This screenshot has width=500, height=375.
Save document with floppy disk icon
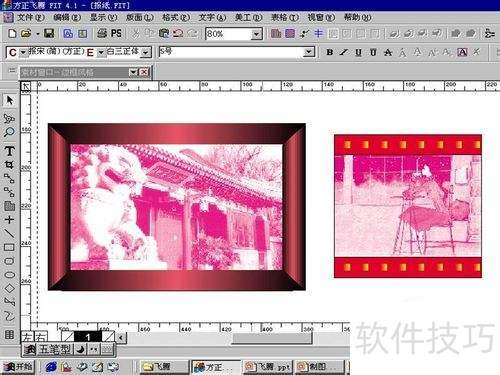49,33
